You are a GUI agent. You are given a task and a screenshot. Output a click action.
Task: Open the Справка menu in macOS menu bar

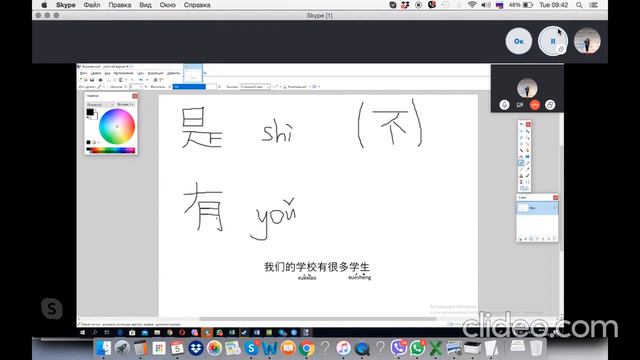[197, 5]
